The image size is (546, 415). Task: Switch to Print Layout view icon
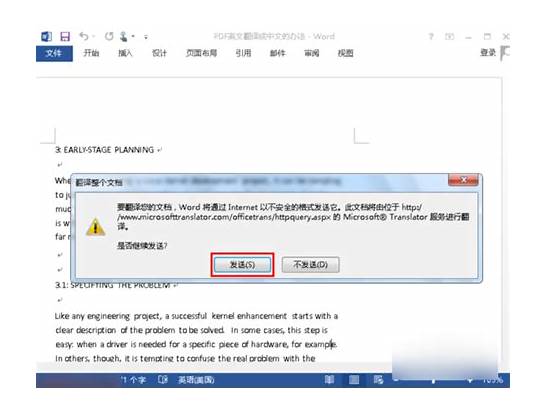(x=354, y=379)
